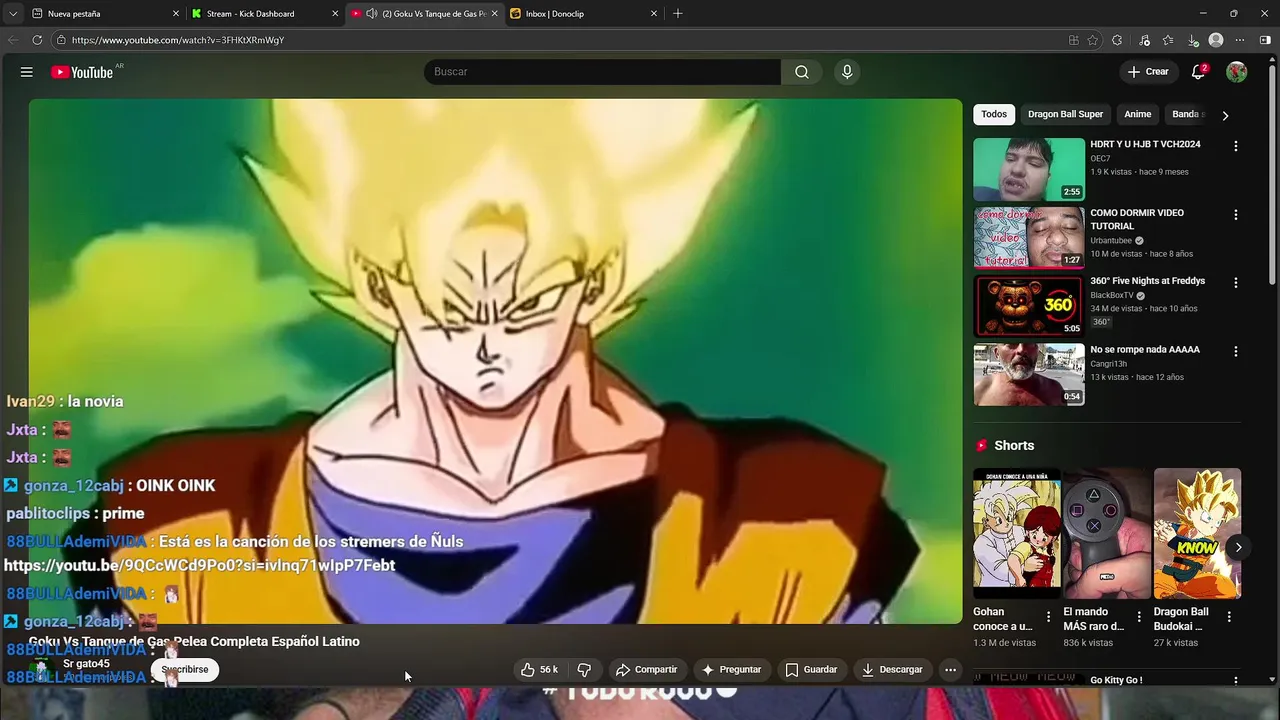Click the Urbantubee channel name
The image size is (1280, 720).
click(x=1111, y=241)
